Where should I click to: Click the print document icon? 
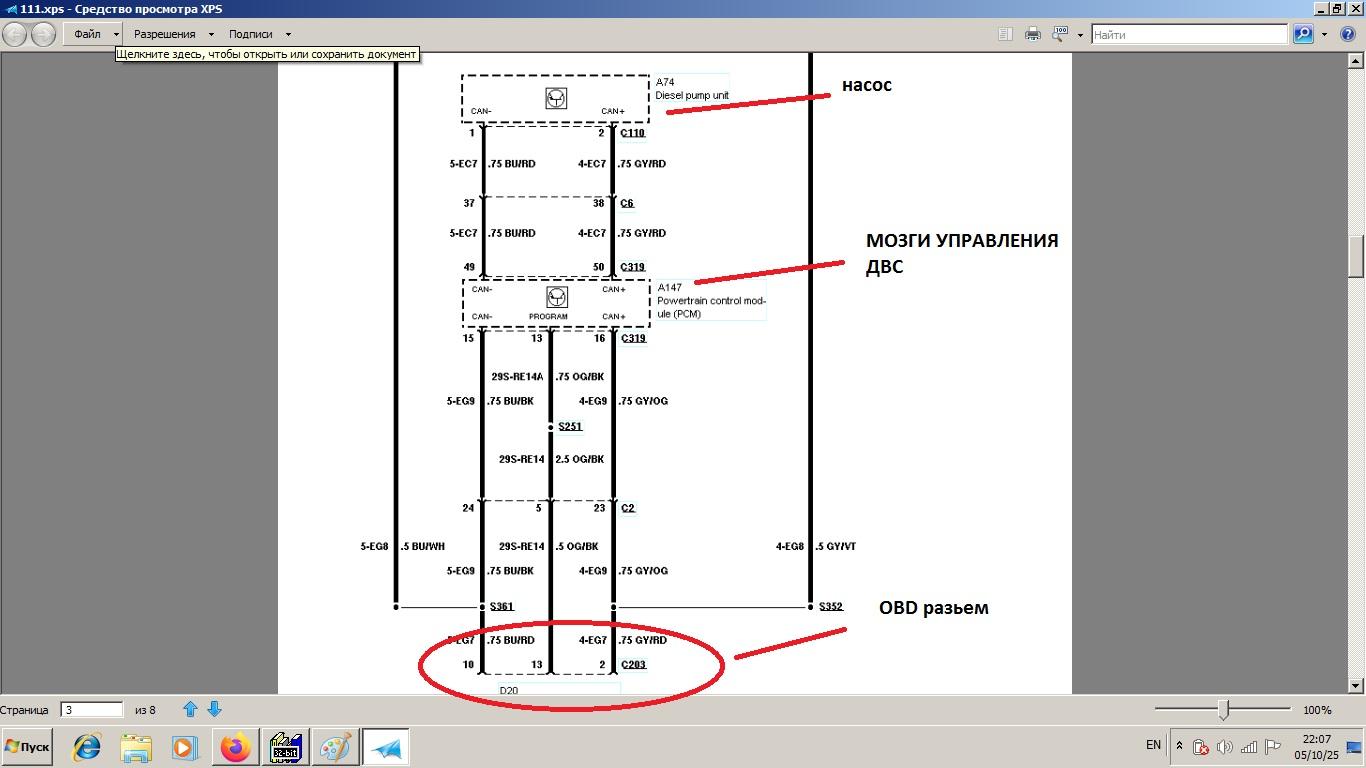[1033, 34]
